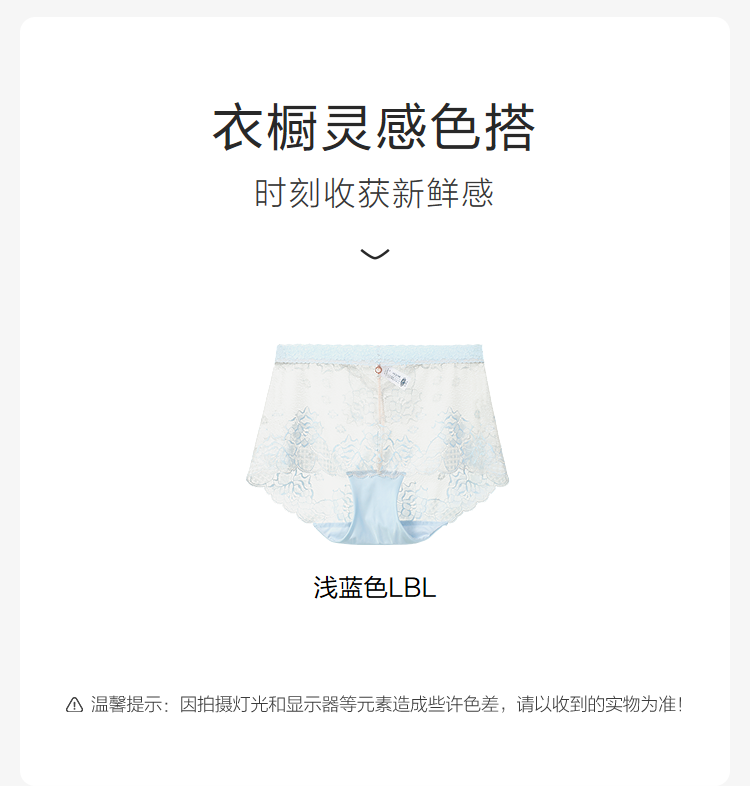The height and width of the screenshot is (786, 750).
Task: Click the downward chevron below the subtitle
Action: tap(375, 254)
